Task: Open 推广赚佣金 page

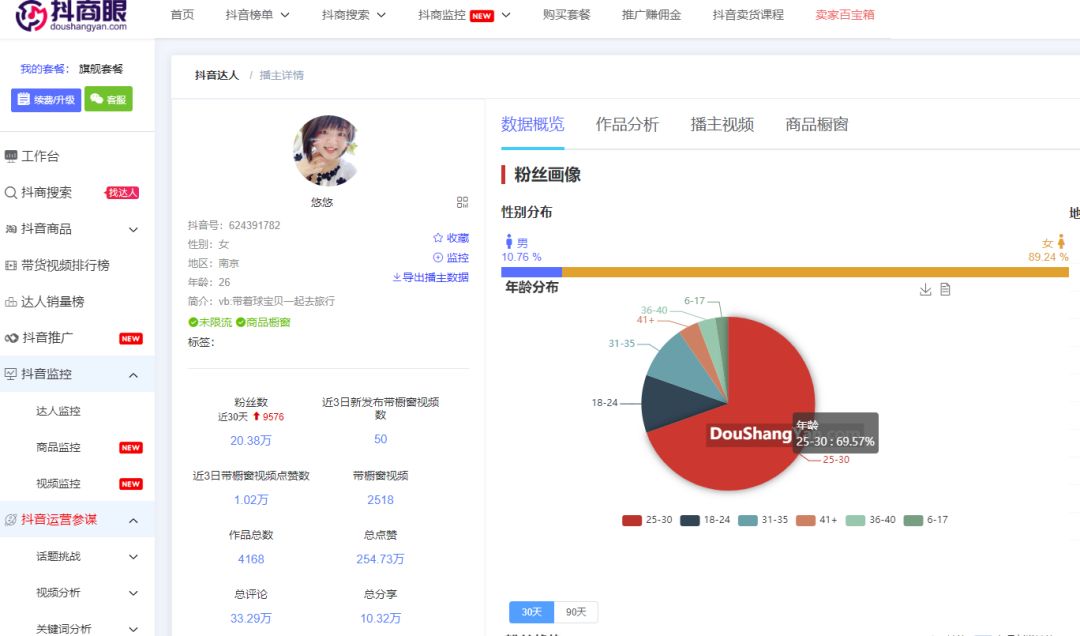Action: [x=652, y=14]
